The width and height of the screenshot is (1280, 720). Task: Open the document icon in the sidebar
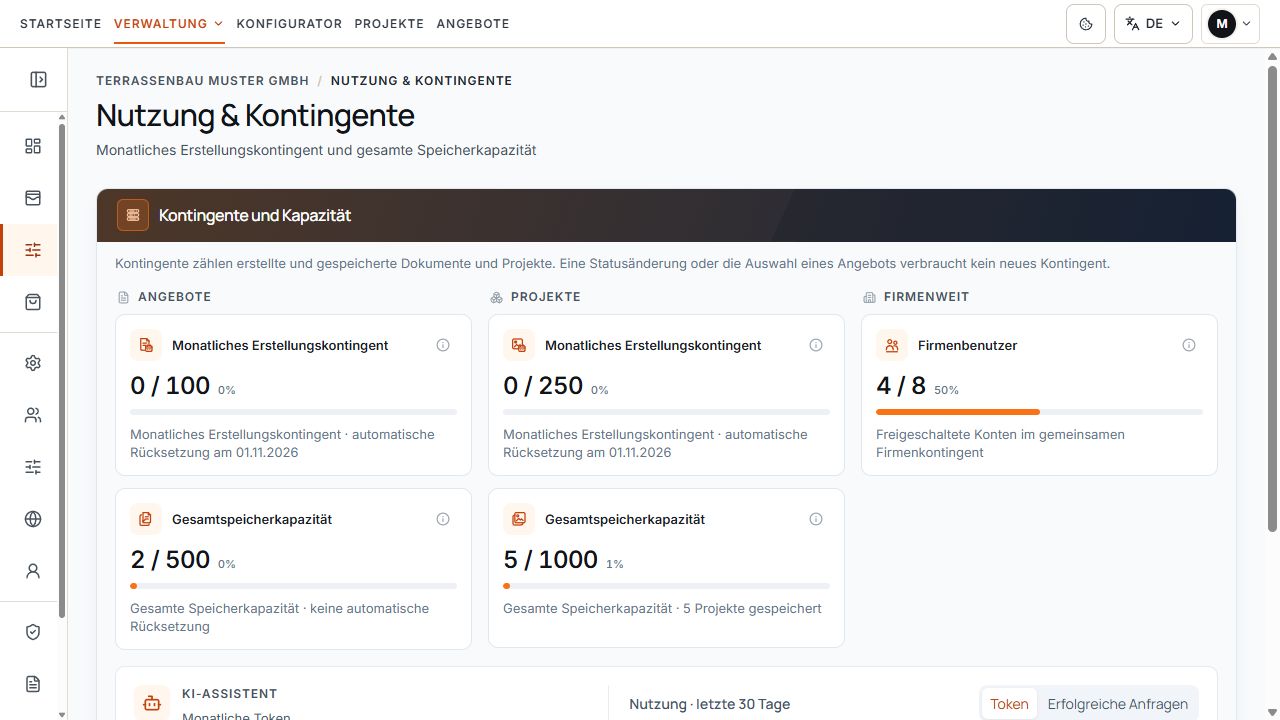pos(33,684)
